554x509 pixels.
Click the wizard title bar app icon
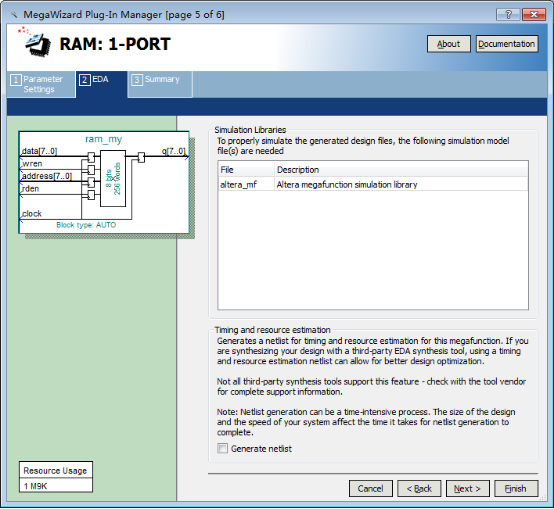coord(14,14)
